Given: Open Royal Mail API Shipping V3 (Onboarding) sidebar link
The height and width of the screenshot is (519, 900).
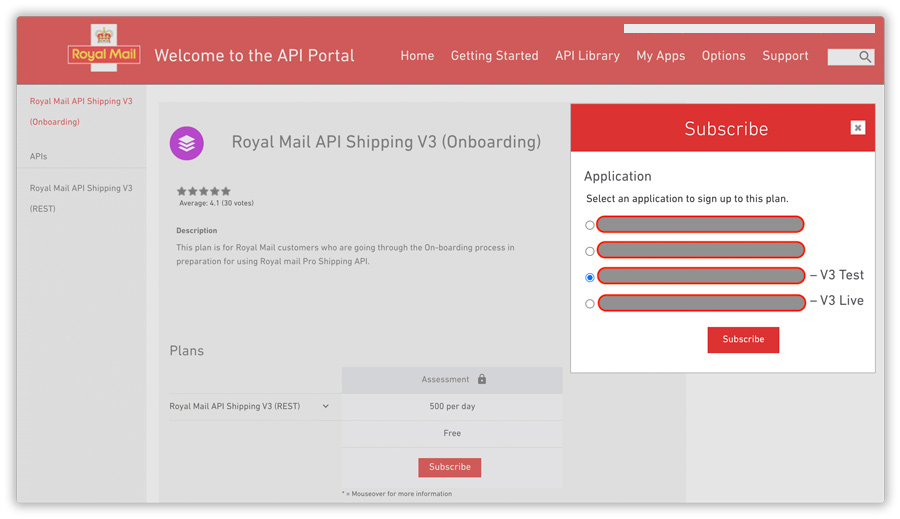Looking at the screenshot, I should point(81,111).
